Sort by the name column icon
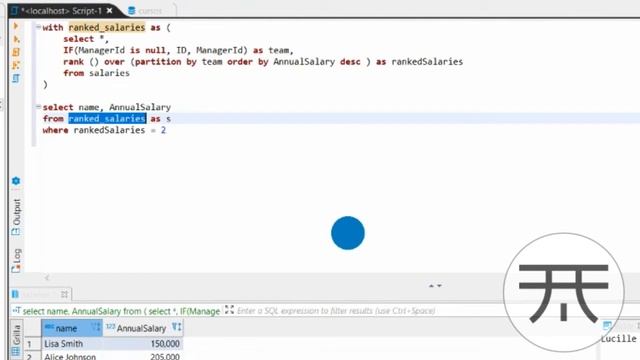640x360 pixels. tap(96, 327)
